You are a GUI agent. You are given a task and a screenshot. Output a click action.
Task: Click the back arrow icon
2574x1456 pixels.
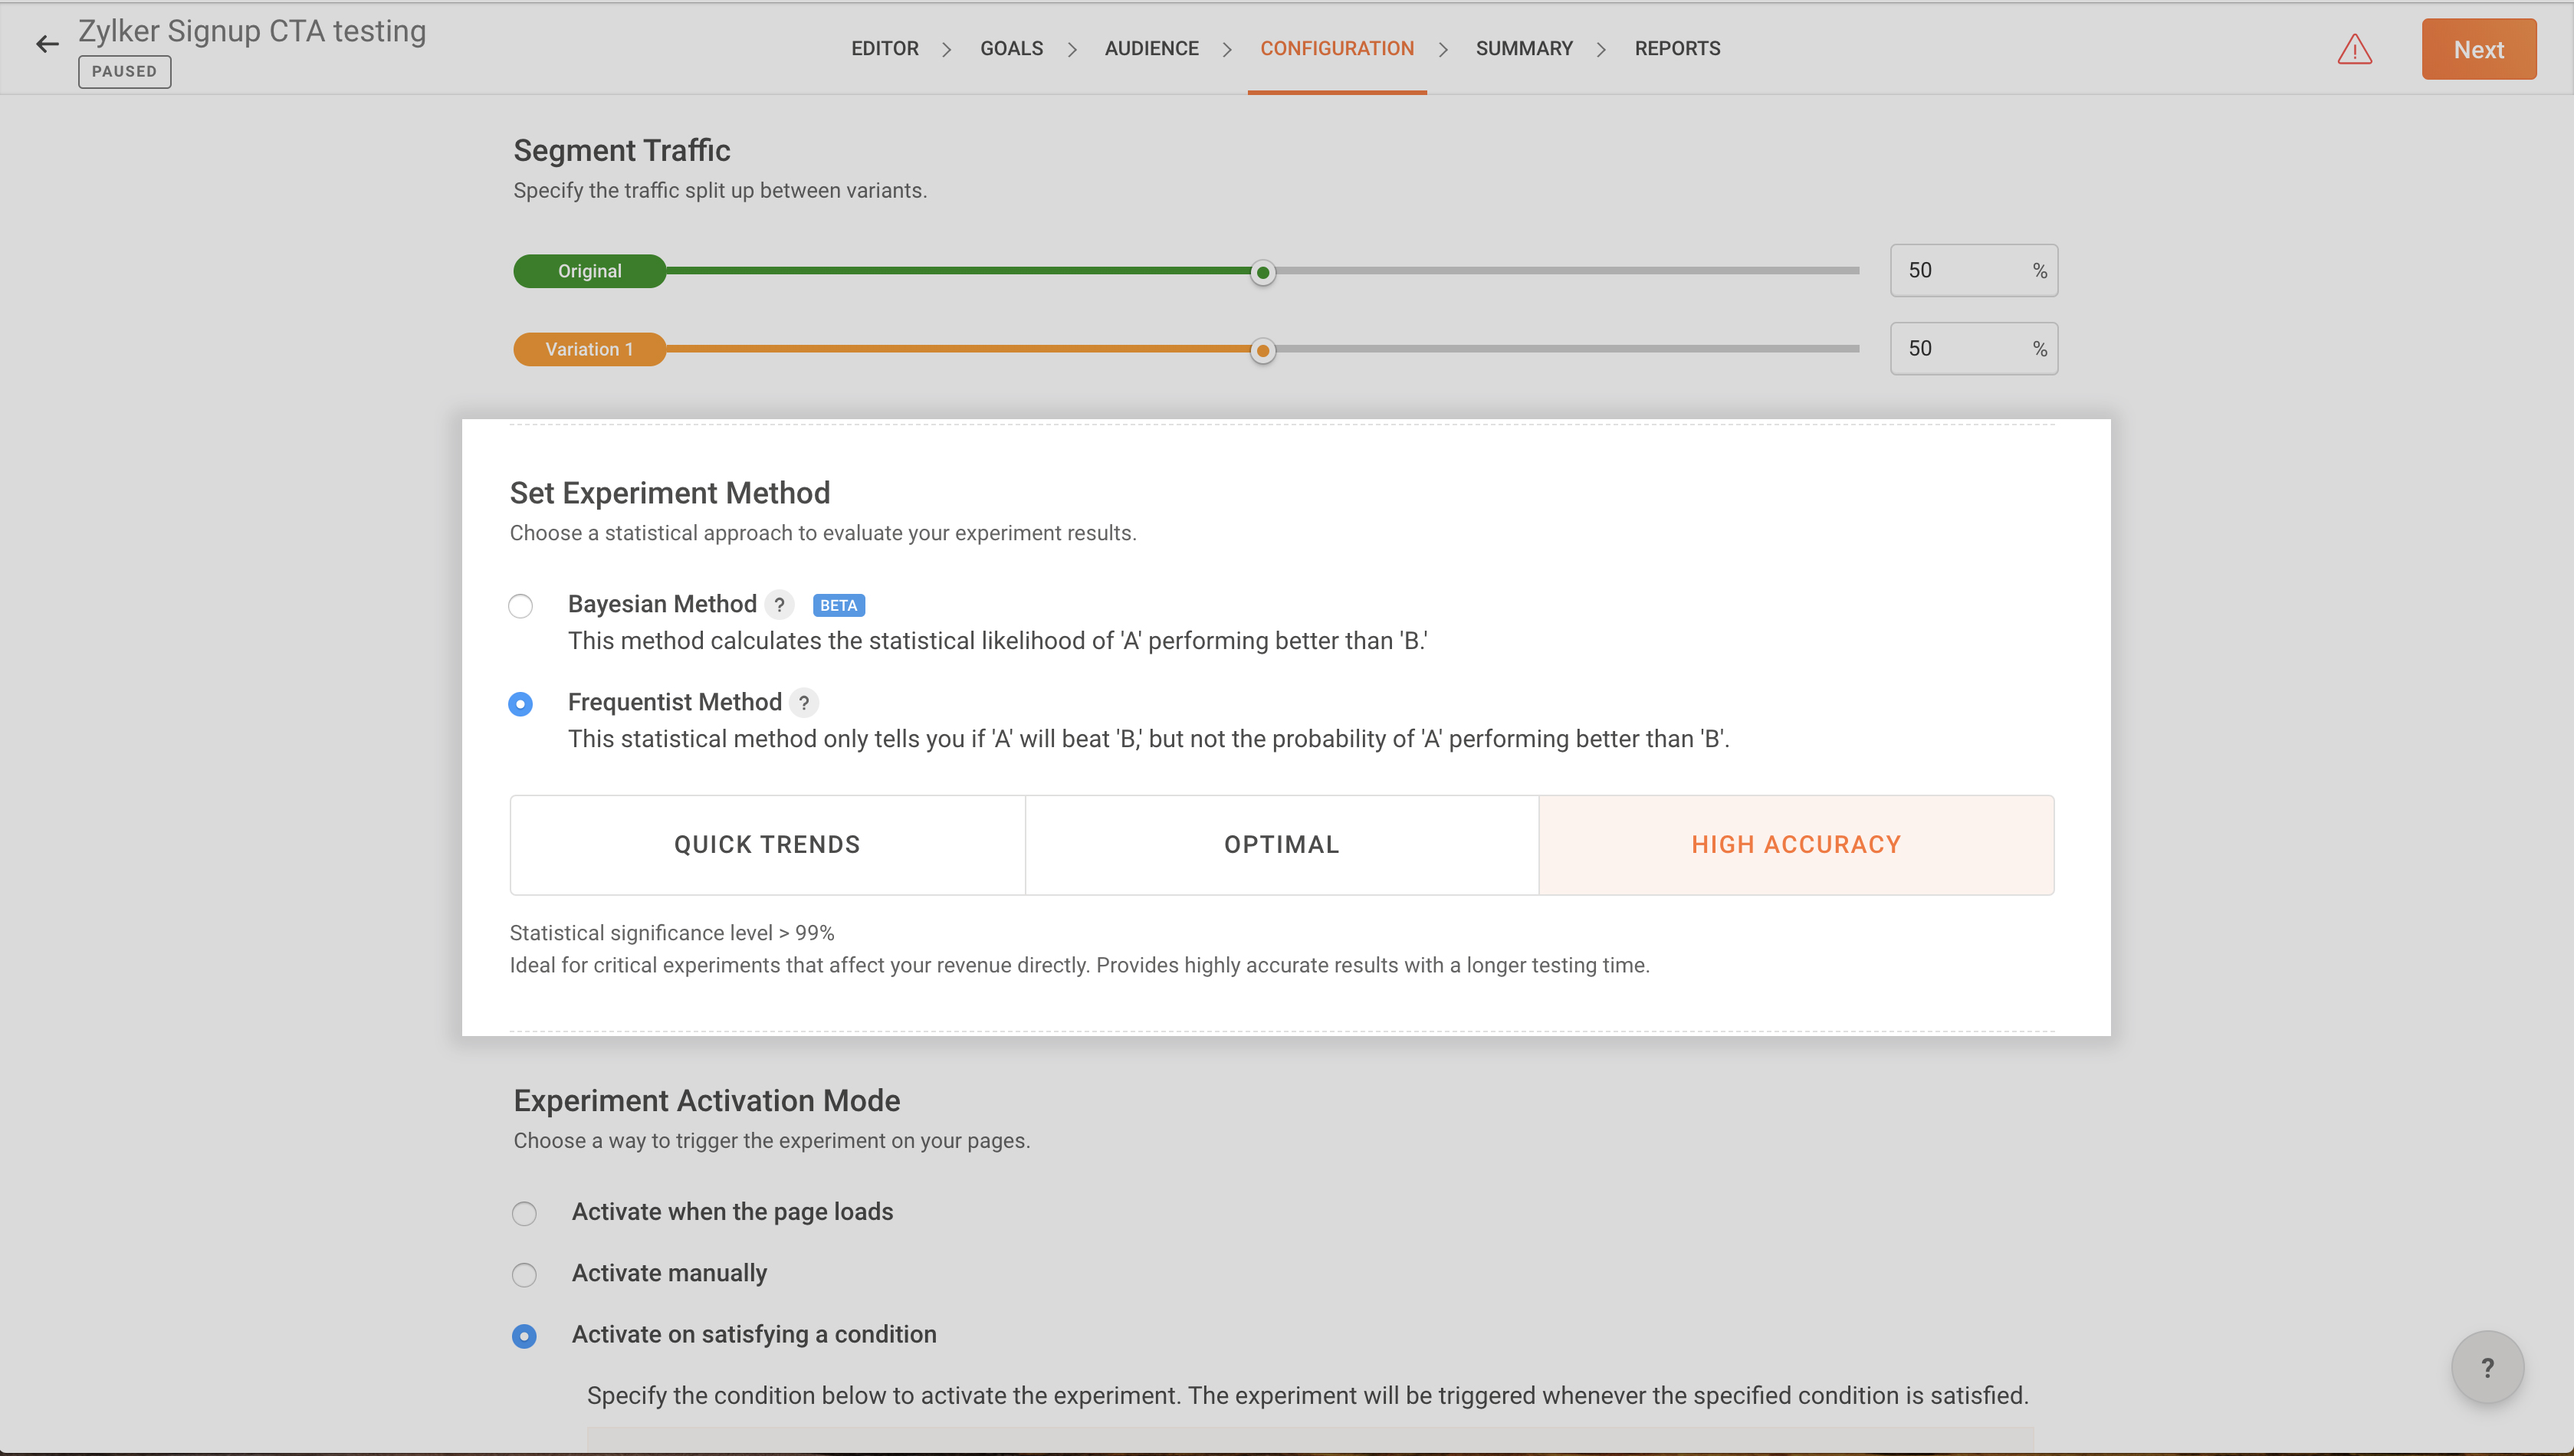[x=47, y=44]
